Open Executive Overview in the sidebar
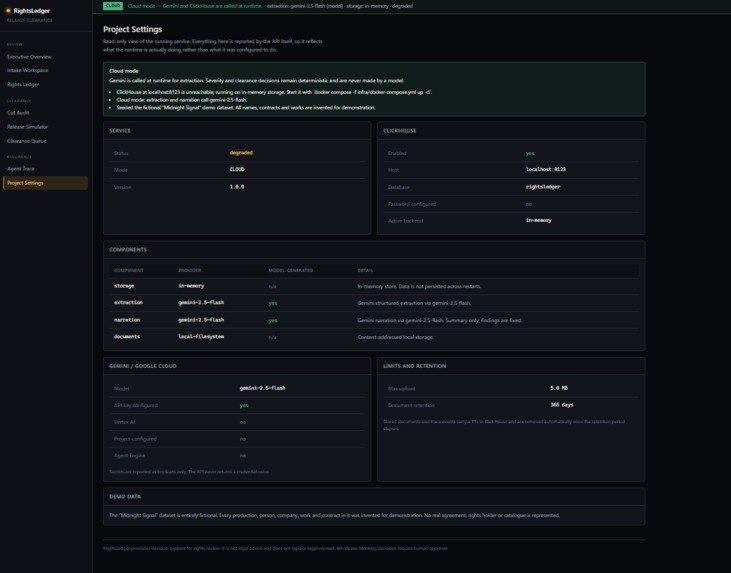This screenshot has height=573, width=731. tap(29, 57)
